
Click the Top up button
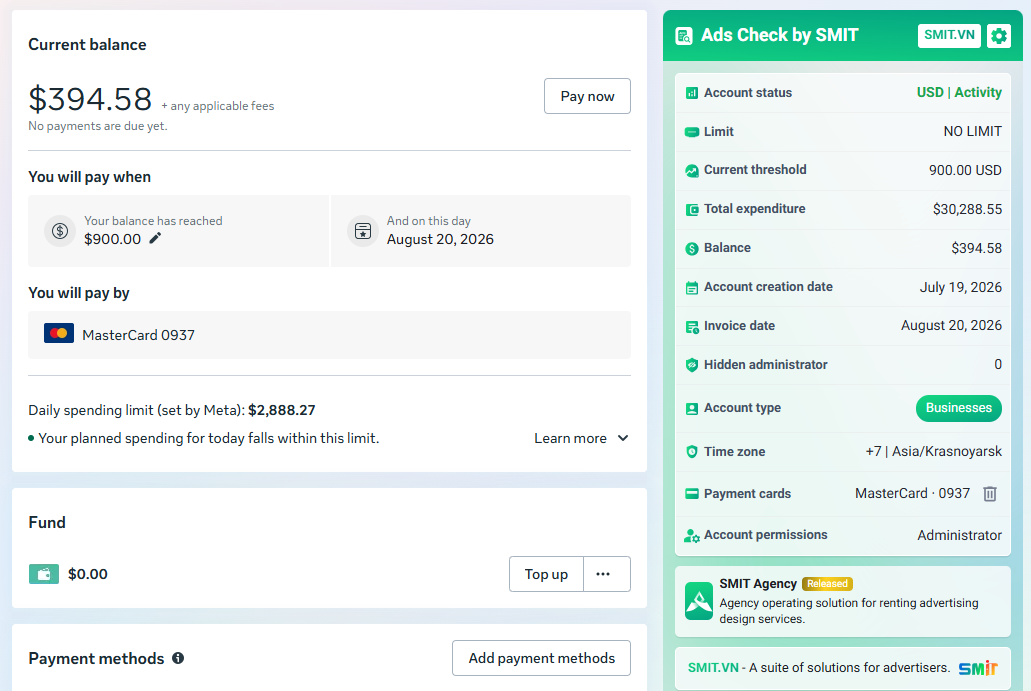tap(546, 574)
